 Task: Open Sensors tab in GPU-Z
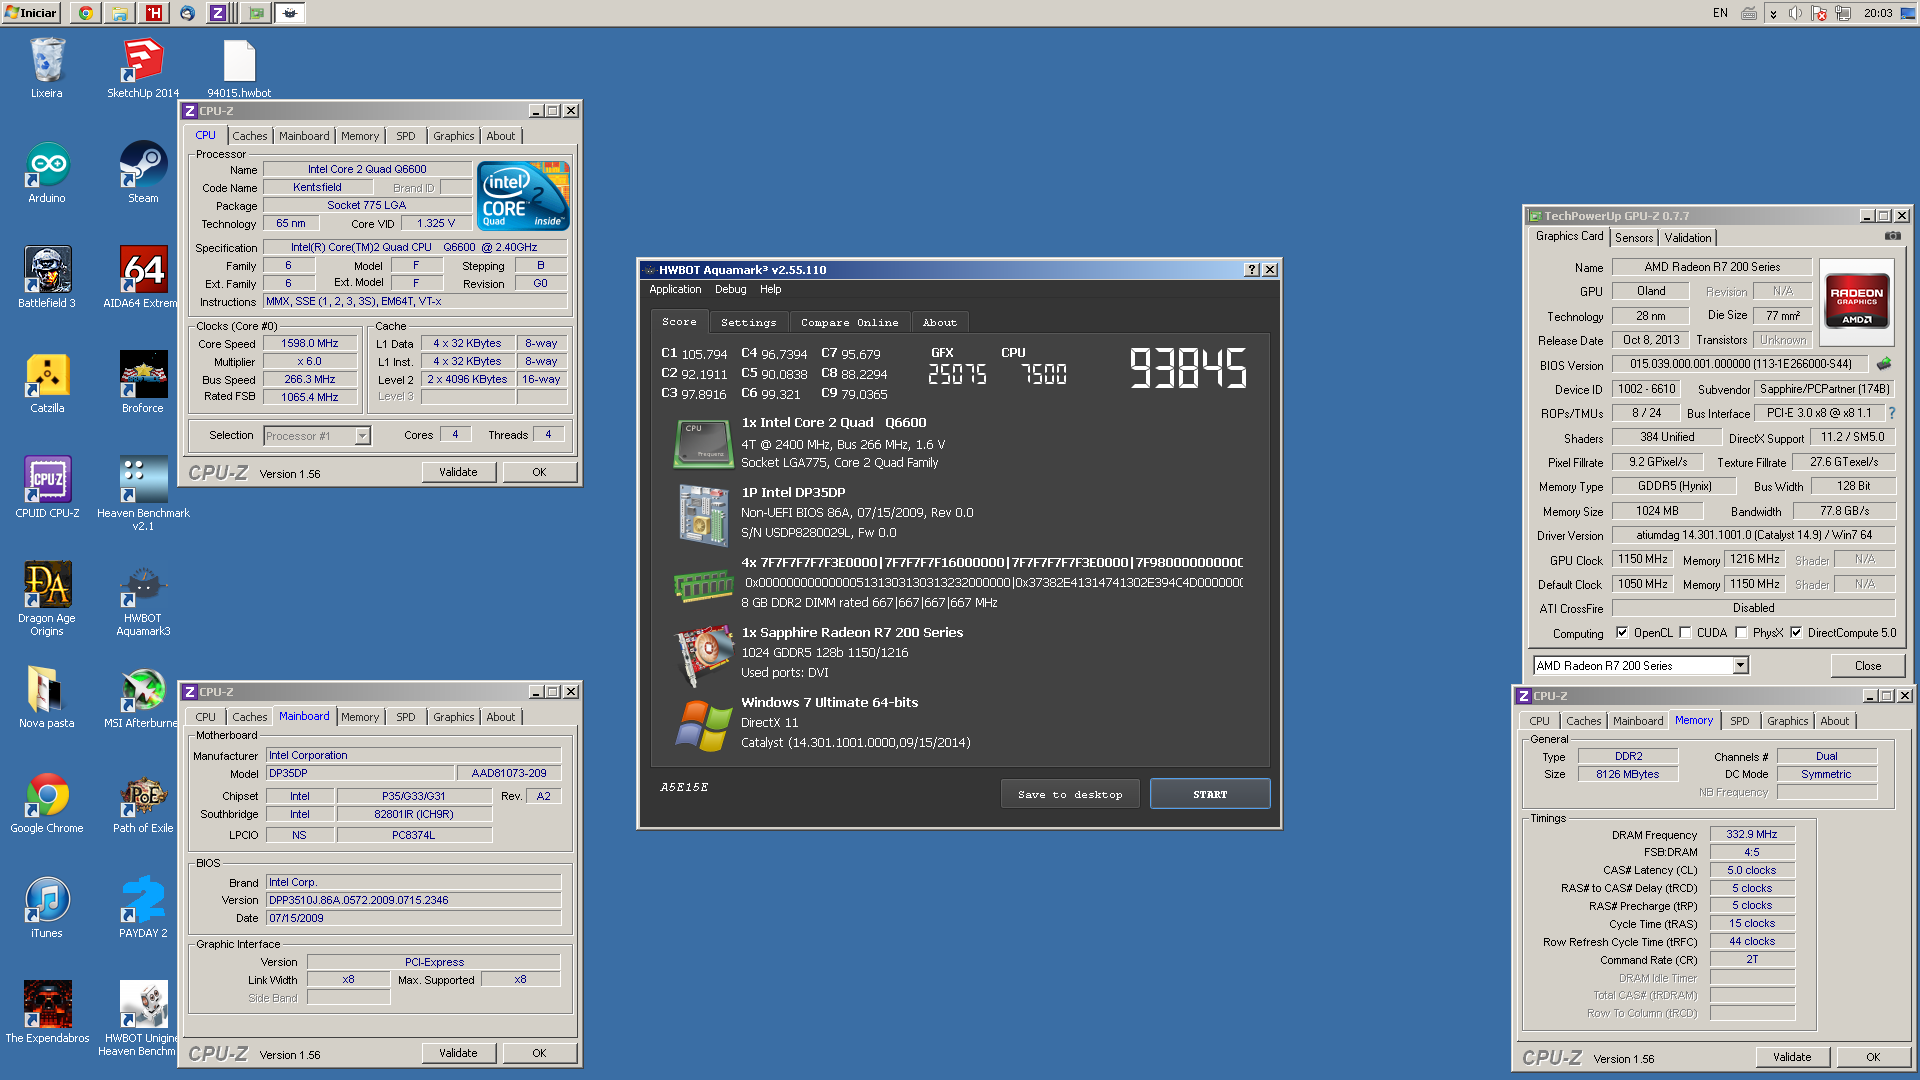1634,238
